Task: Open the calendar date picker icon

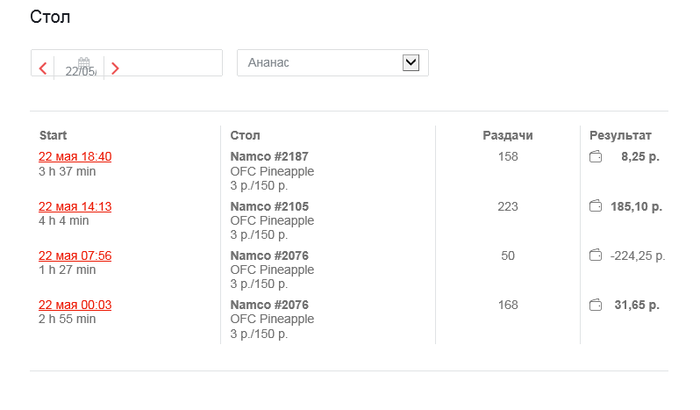Action: [84, 62]
